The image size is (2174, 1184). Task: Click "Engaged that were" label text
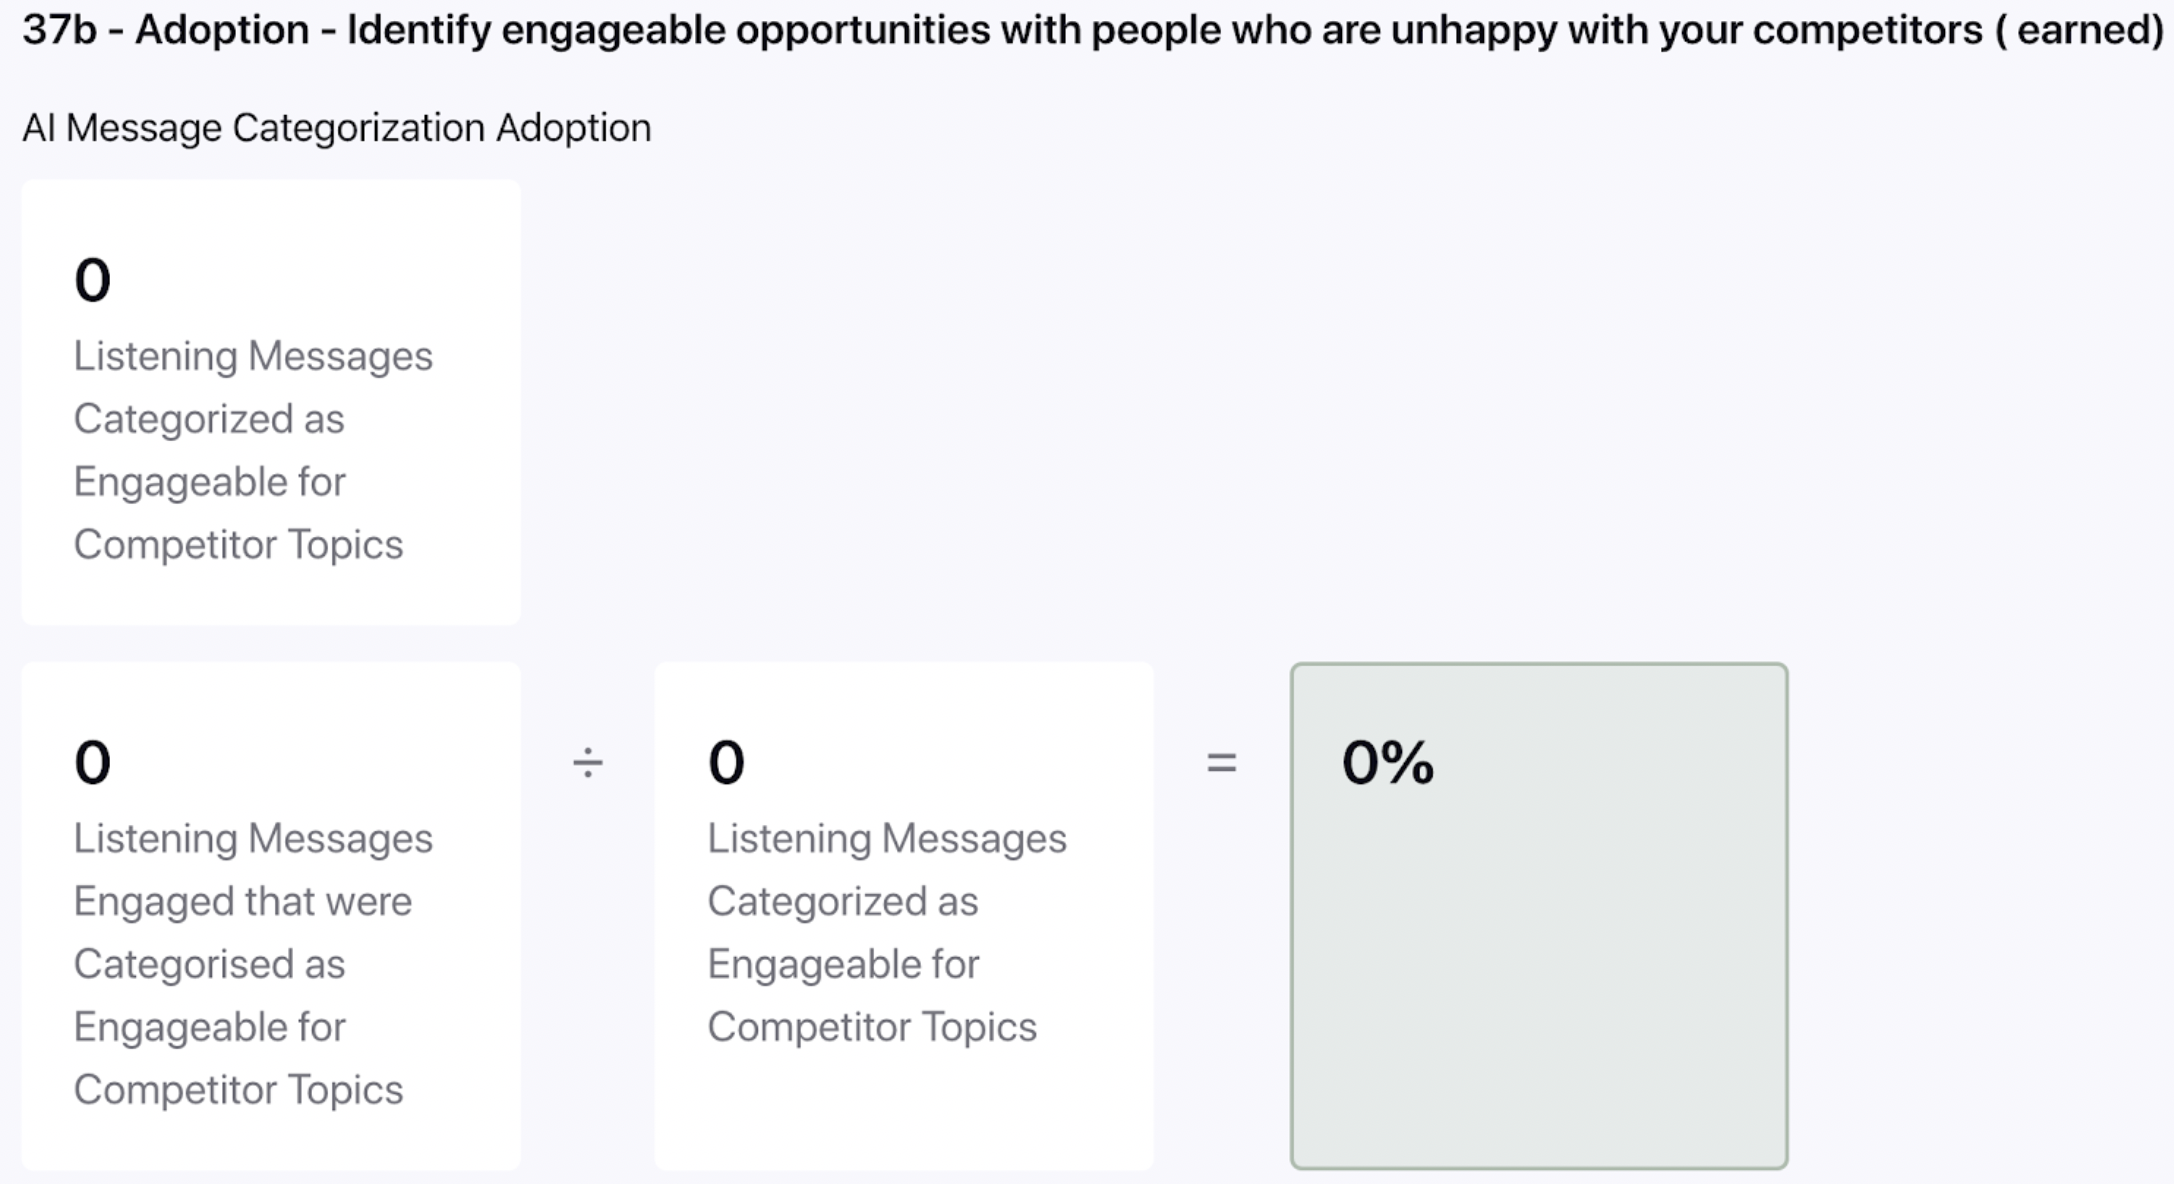[x=243, y=902]
